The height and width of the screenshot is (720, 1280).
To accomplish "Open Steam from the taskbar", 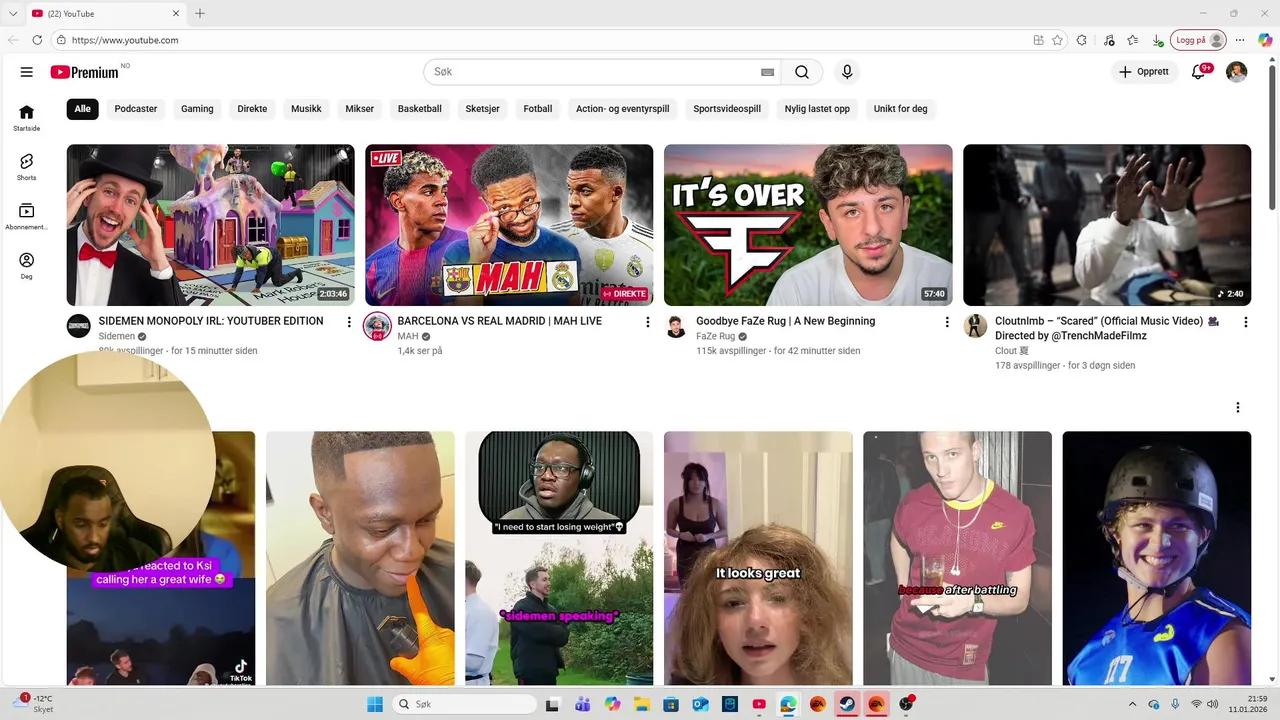I will 847,704.
